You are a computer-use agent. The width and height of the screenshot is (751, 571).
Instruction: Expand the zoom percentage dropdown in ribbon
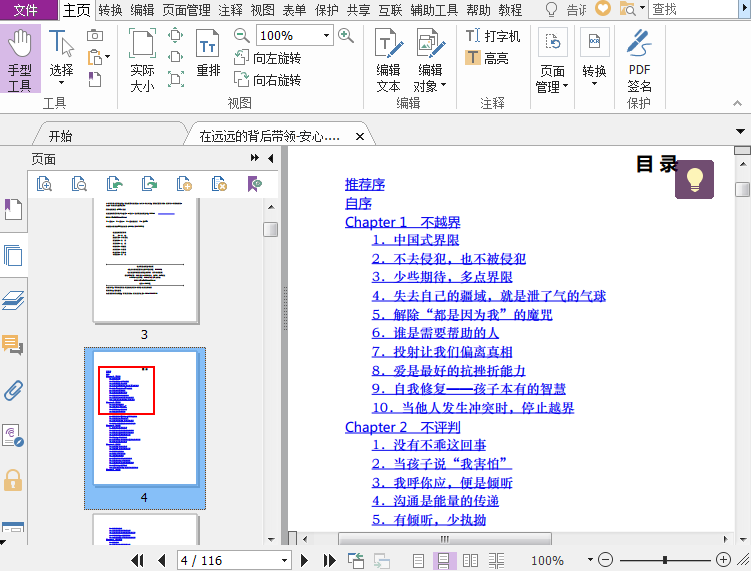pos(326,35)
